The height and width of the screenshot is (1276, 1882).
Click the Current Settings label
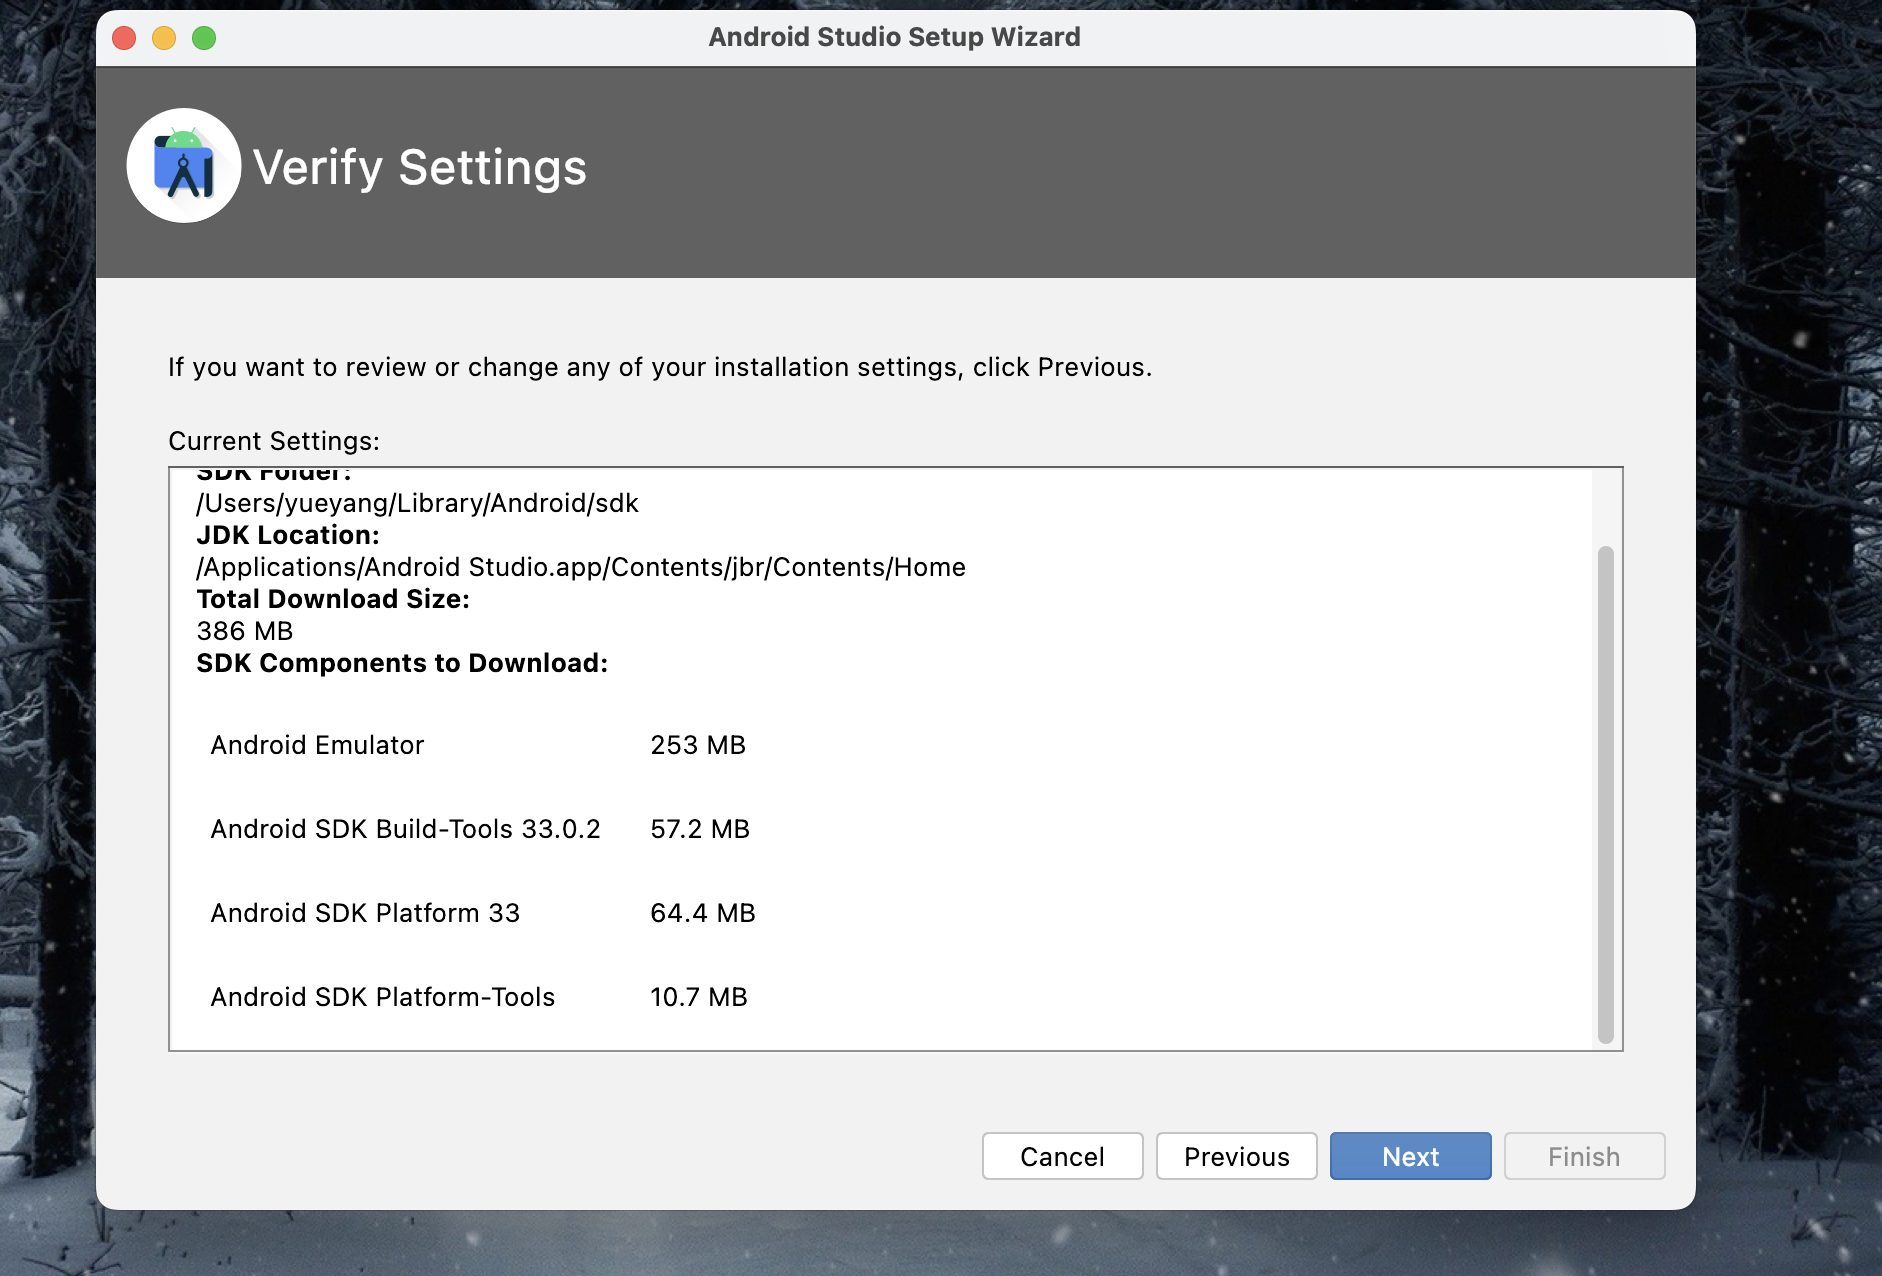coord(274,441)
